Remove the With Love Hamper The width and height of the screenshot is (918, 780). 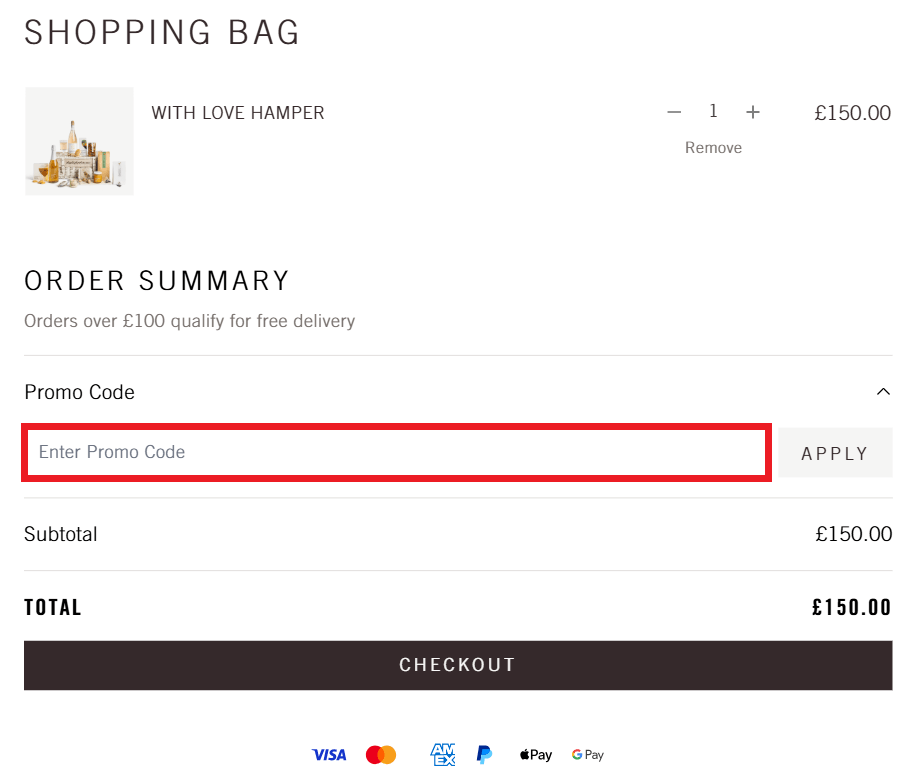(x=713, y=147)
